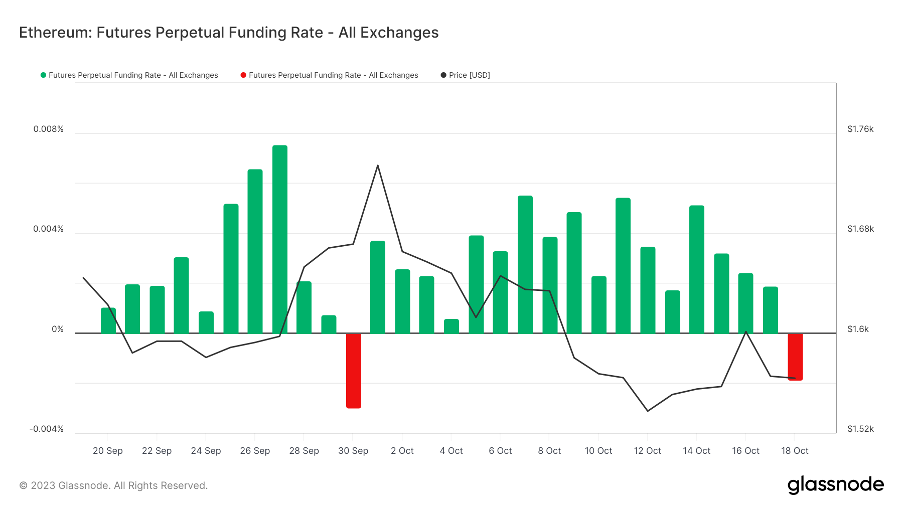The height and width of the screenshot is (508, 904).
Task: Click the price line peak near 1 Oct
Action: (x=378, y=165)
